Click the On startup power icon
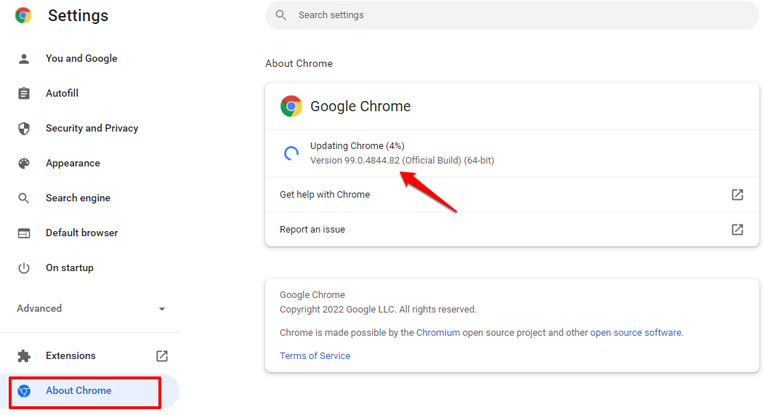Image resolution: width=768 pixels, height=415 pixels. [24, 268]
